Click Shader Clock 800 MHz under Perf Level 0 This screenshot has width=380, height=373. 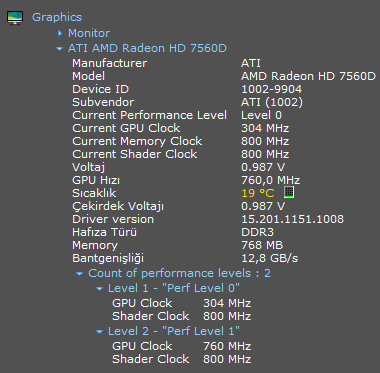[227, 316]
